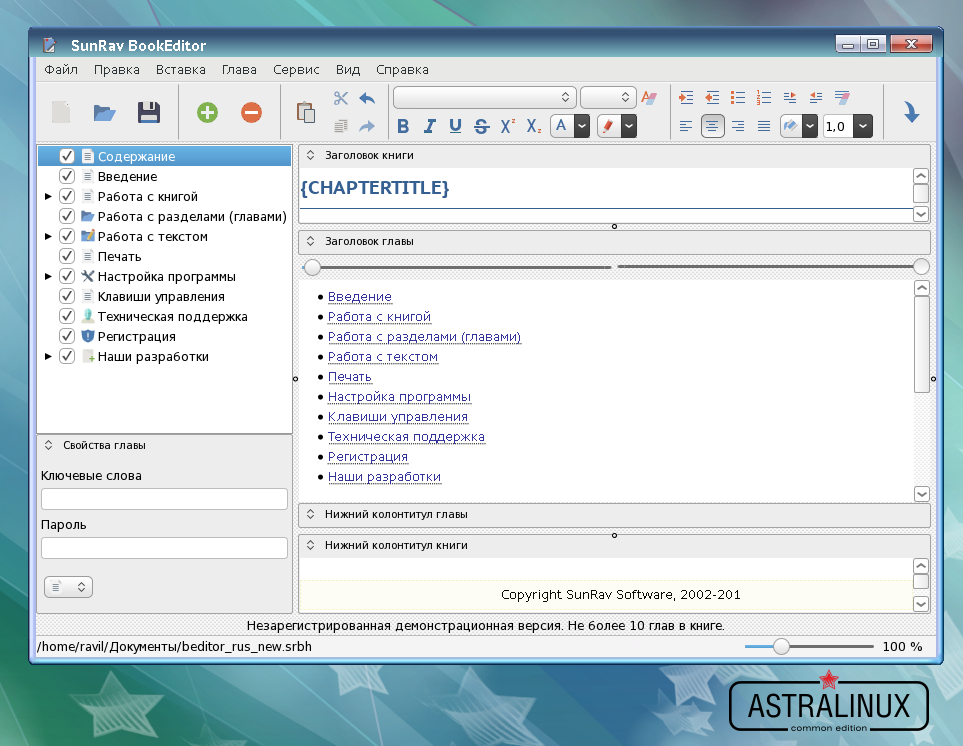The height and width of the screenshot is (746, 963).
Task: Follow the Работа с книгой link
Action: (x=380, y=317)
